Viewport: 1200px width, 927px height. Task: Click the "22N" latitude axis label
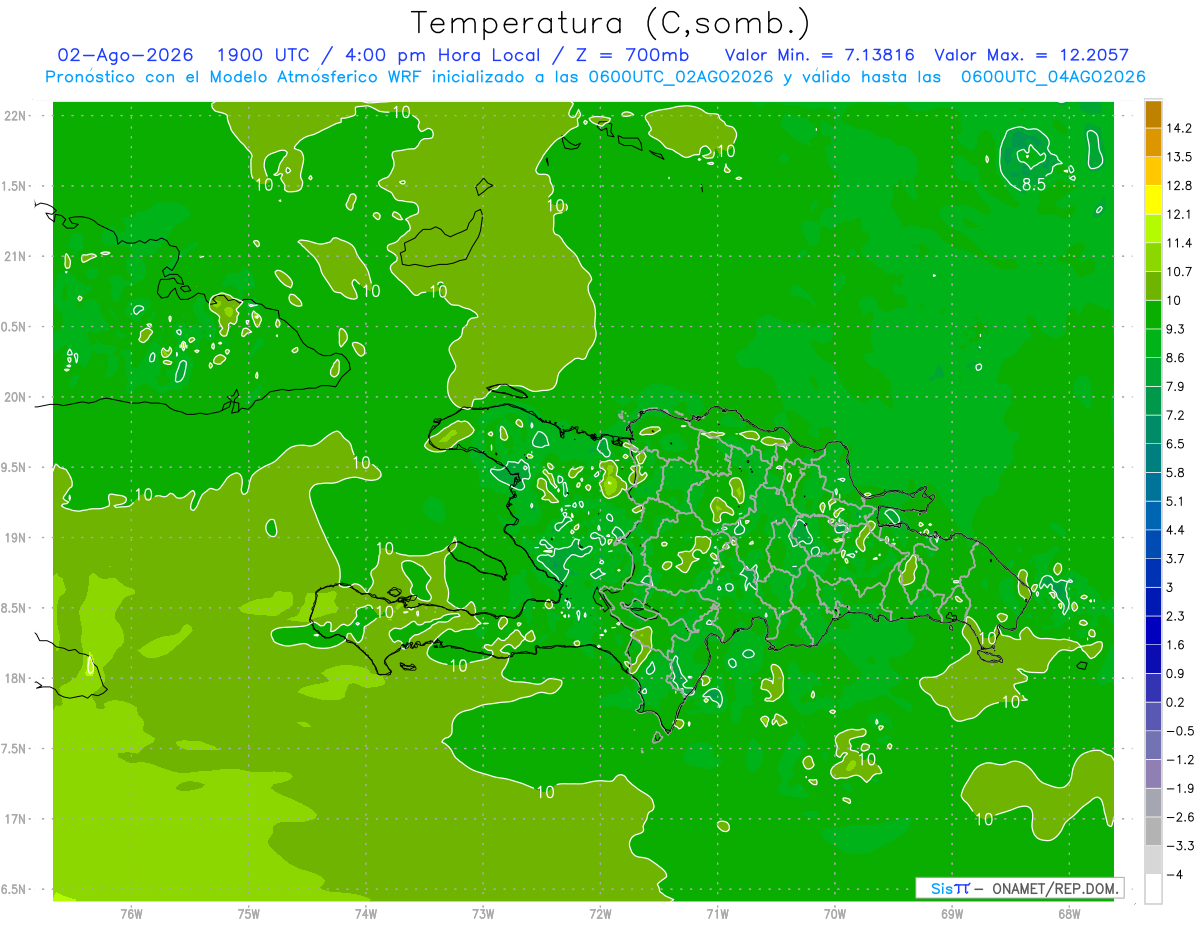tap(15, 116)
